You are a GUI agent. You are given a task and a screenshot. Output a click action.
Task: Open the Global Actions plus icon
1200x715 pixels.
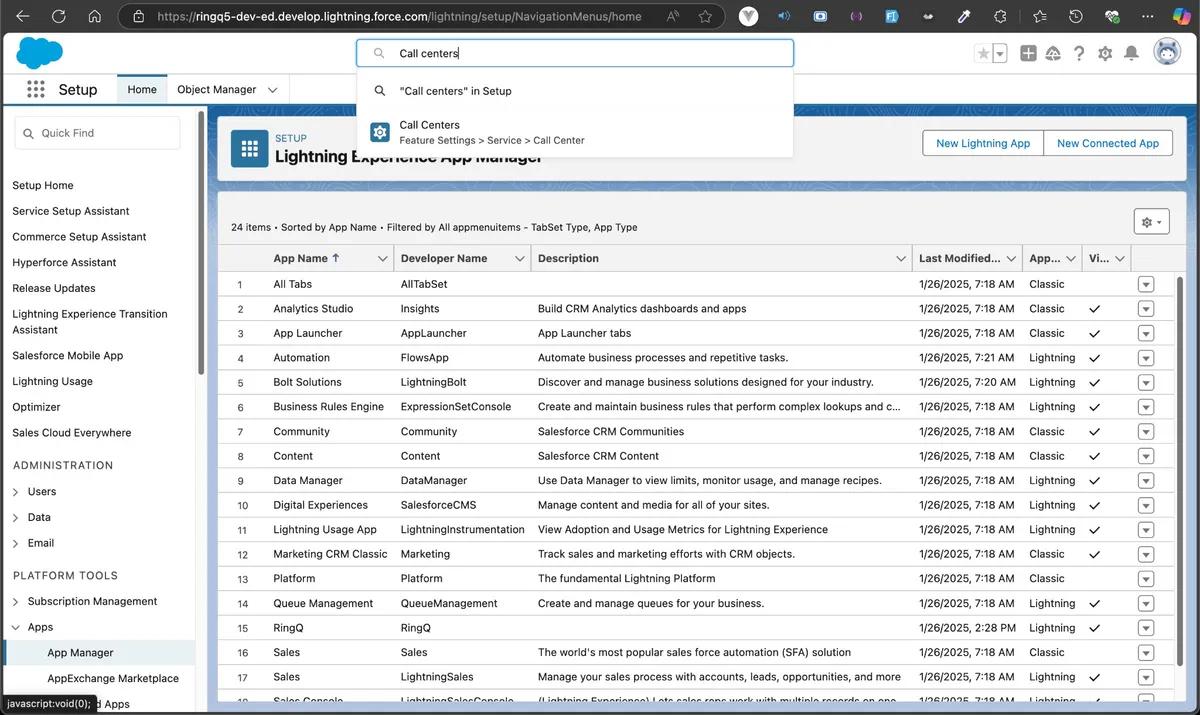[x=1028, y=54]
